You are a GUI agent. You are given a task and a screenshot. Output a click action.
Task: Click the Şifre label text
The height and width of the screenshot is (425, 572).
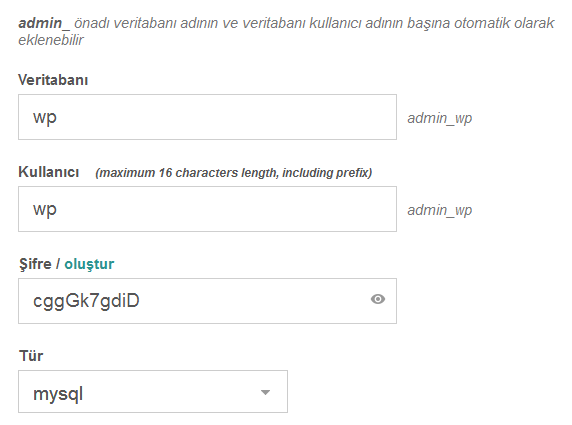pos(35,263)
